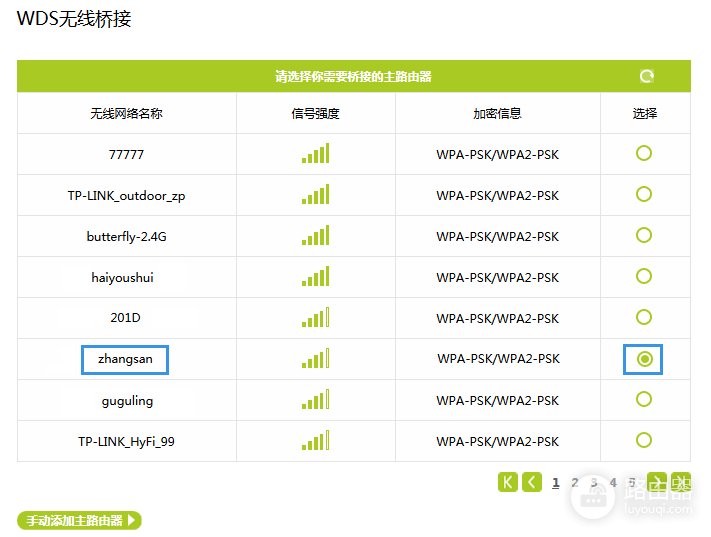The height and width of the screenshot is (537, 711).
Task: Click the WDS无线桥接 page title
Action: pyautogui.click(x=74, y=19)
